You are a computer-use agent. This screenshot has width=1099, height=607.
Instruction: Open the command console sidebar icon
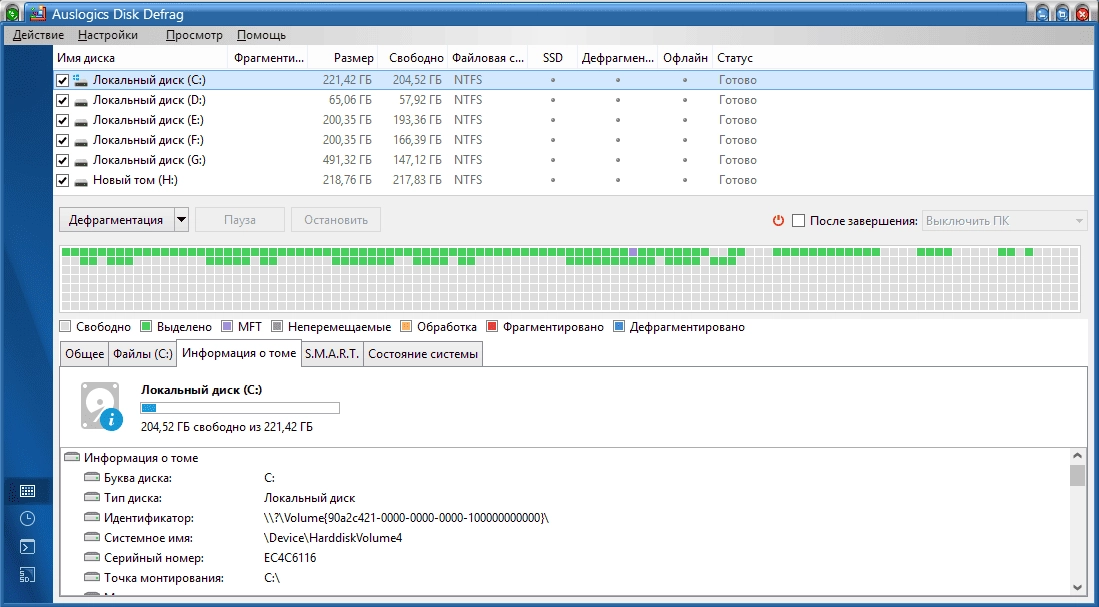click(x=27, y=547)
